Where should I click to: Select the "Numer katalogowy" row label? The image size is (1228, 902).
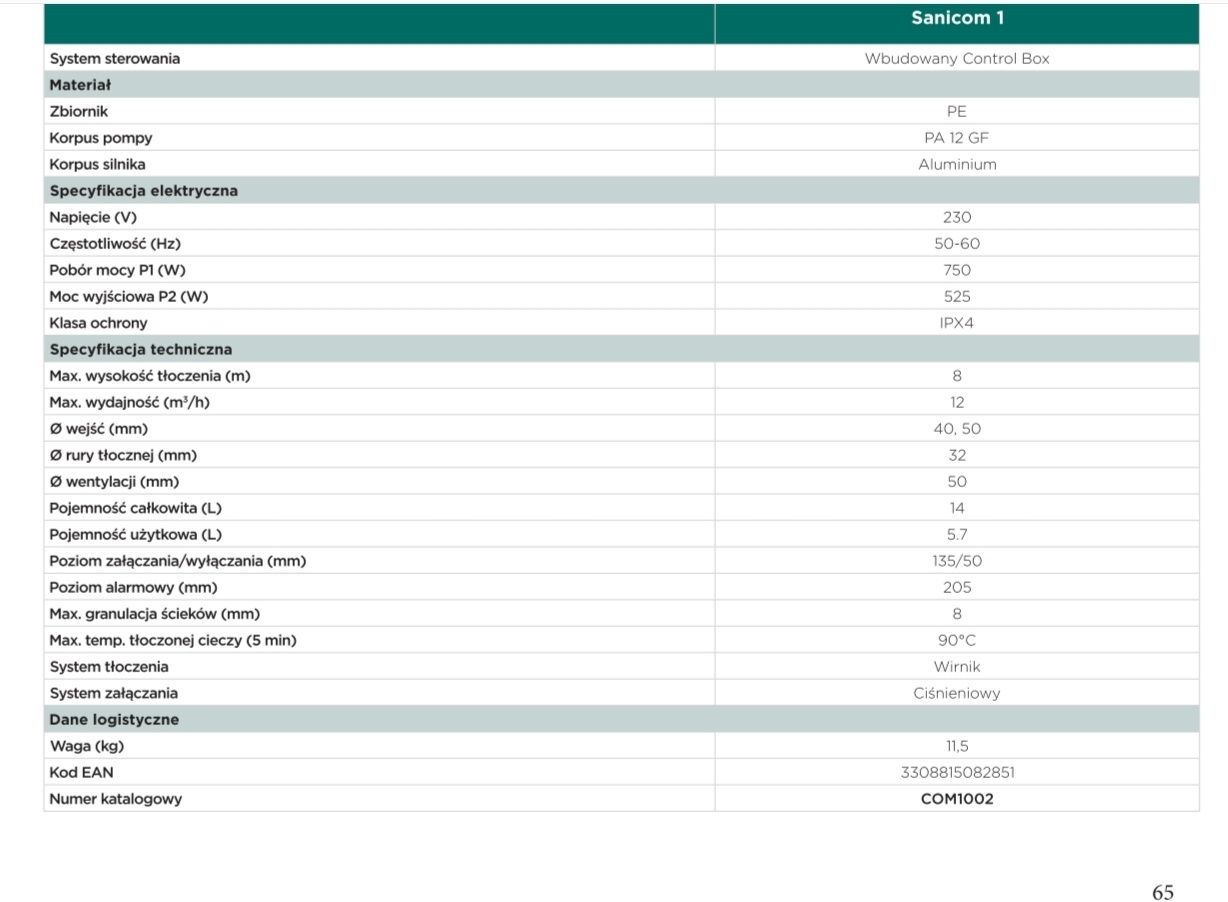[x=115, y=799]
